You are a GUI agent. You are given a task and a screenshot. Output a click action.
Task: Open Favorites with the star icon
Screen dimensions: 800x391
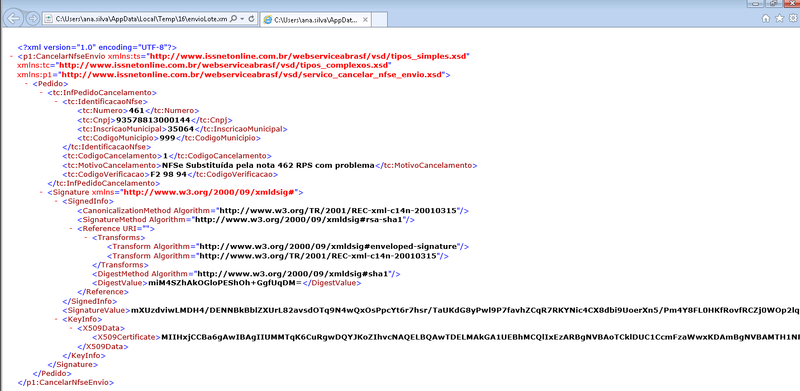[x=780, y=18]
